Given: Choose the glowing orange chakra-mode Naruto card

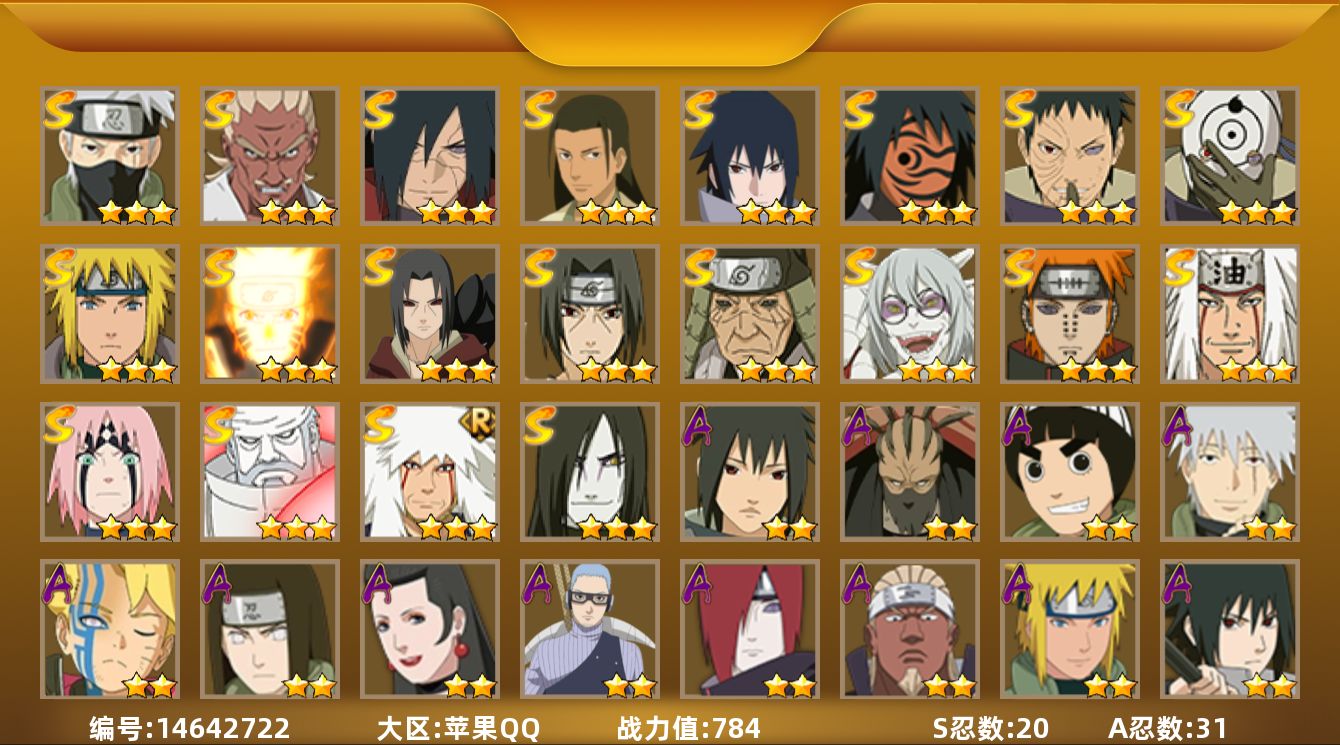Looking at the screenshot, I should (x=270, y=314).
